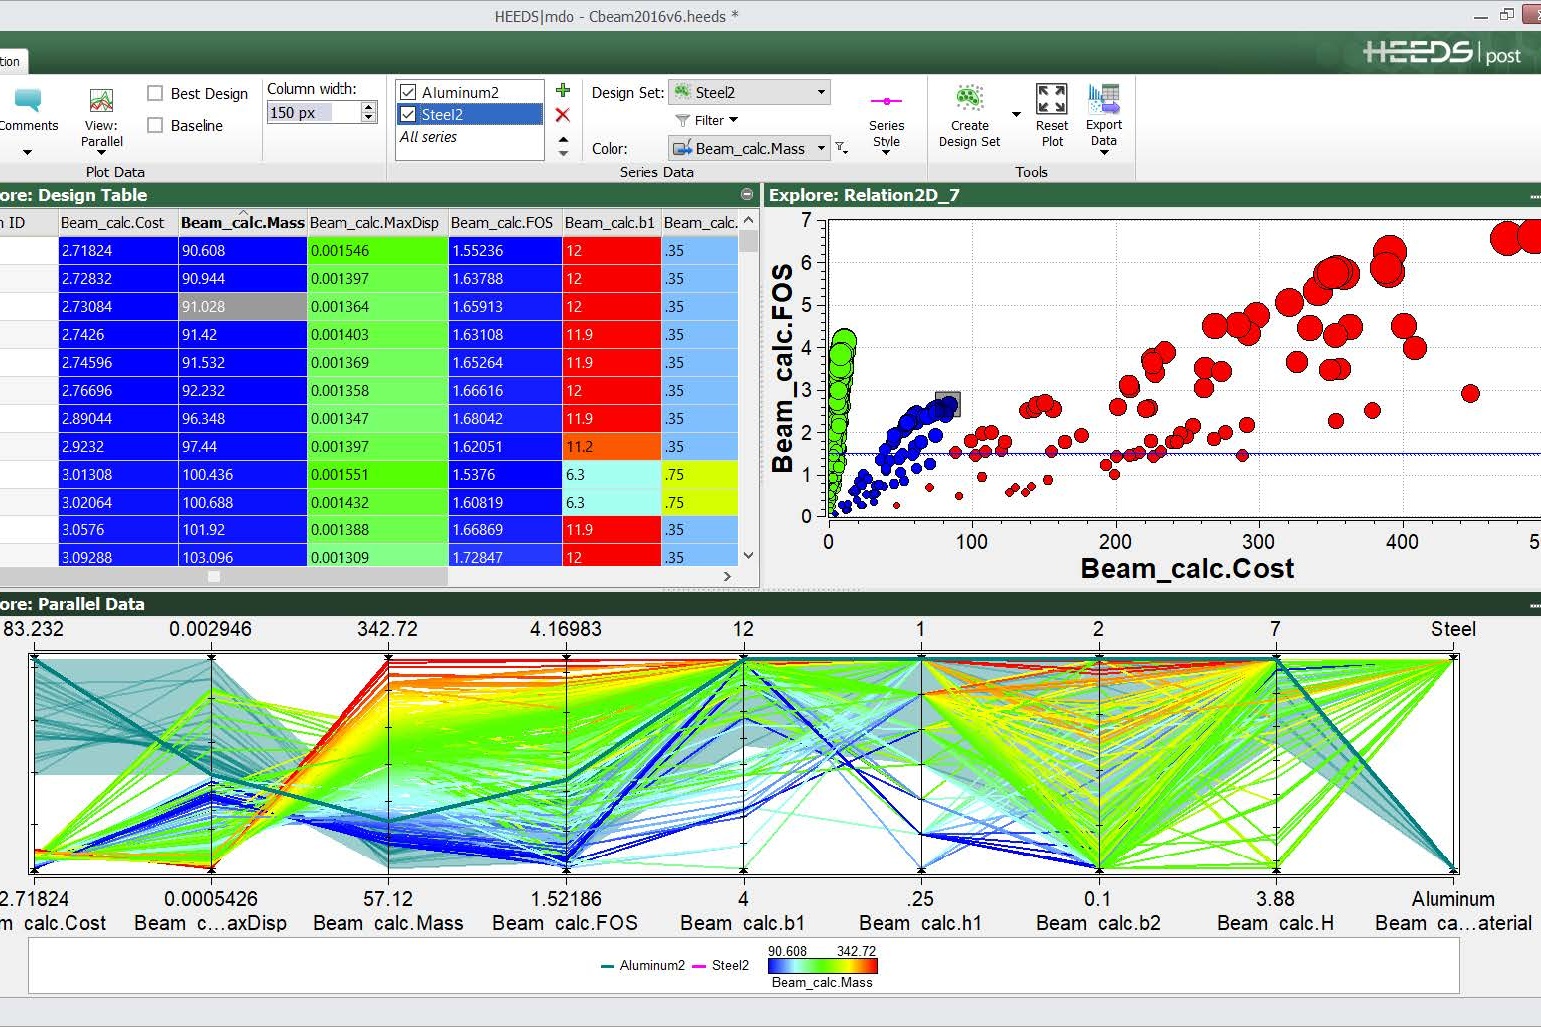Enable the Baseline checkbox
This screenshot has height=1027, width=1541.
pyautogui.click(x=155, y=125)
